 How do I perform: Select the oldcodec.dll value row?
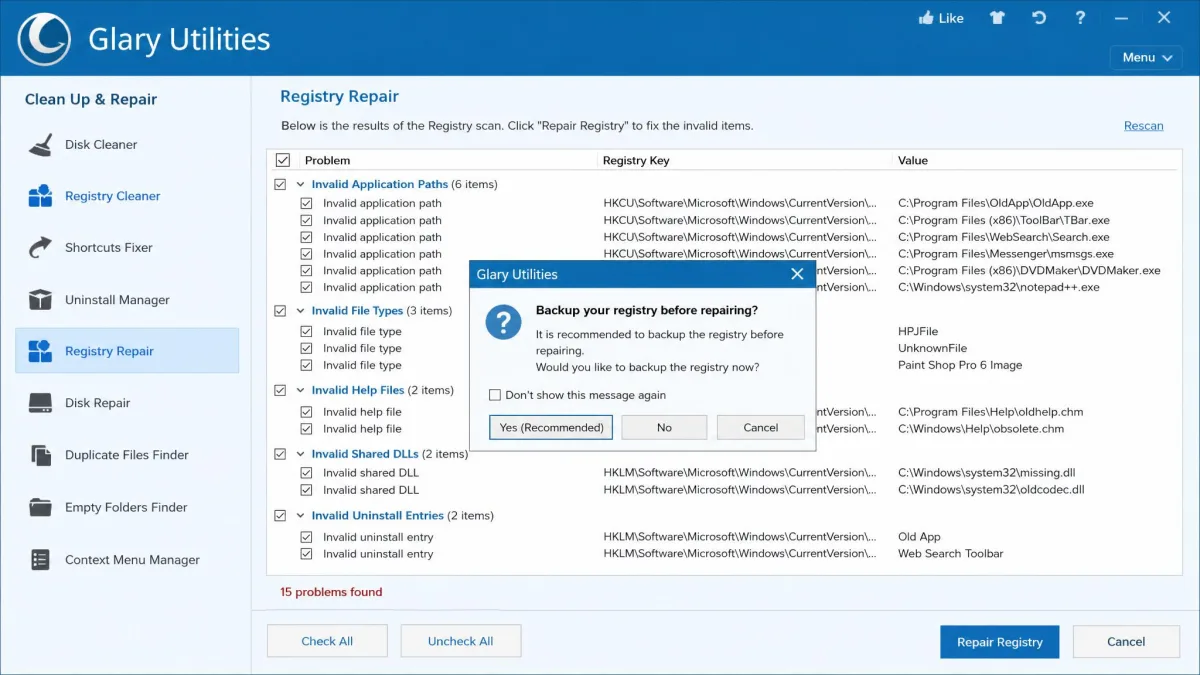(991, 490)
